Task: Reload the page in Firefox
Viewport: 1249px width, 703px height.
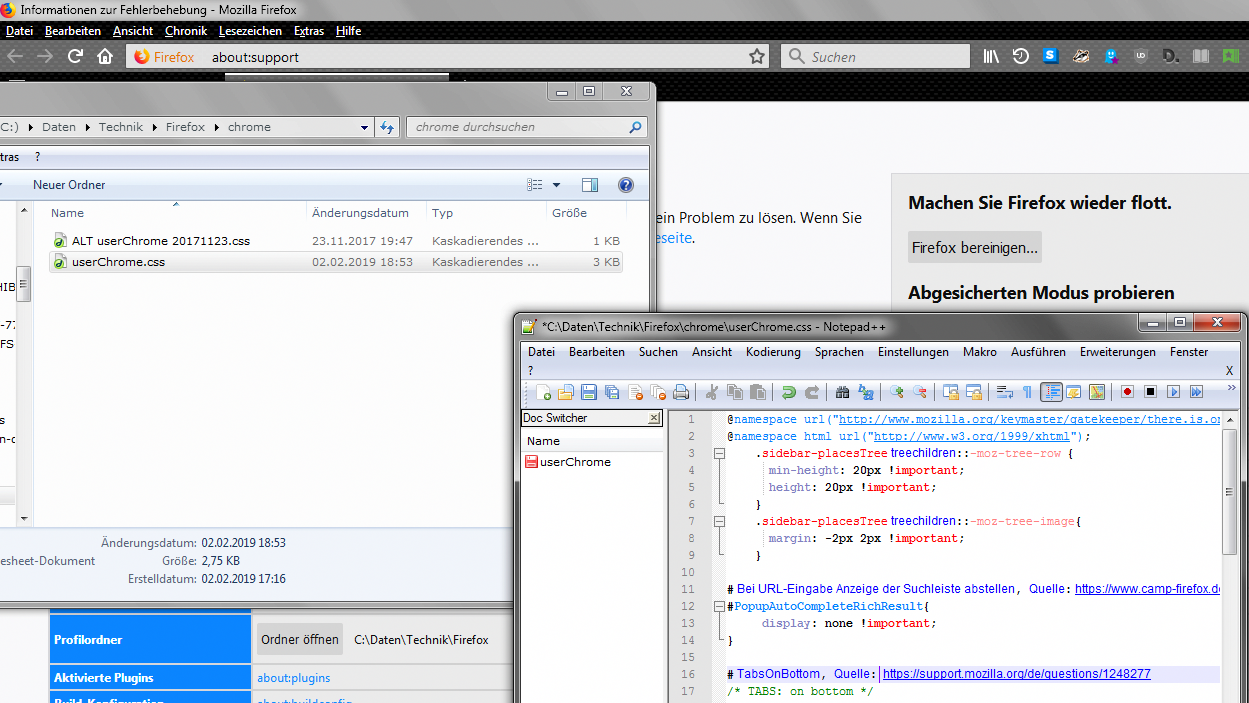Action: (x=75, y=57)
